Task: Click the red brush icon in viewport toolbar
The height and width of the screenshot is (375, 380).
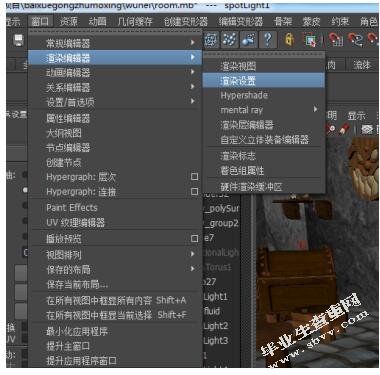Action: pos(344,129)
